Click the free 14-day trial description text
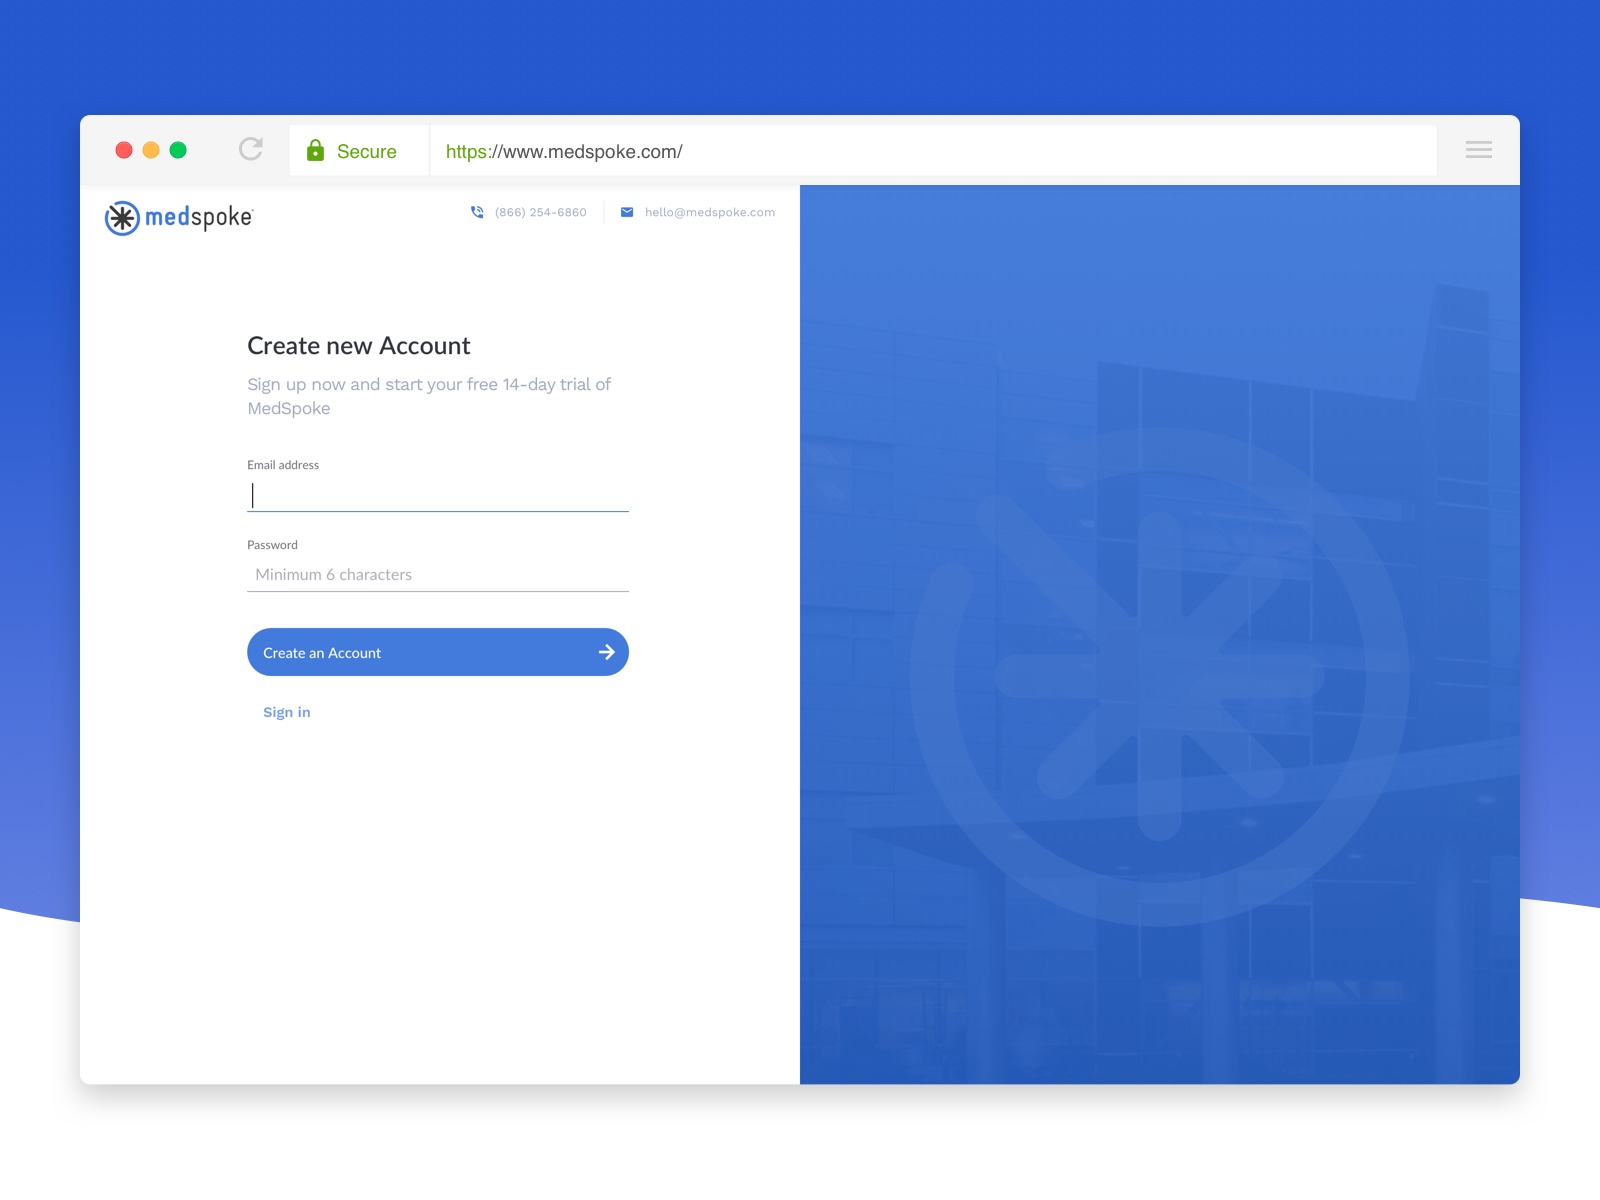The height and width of the screenshot is (1200, 1600). 429,396
